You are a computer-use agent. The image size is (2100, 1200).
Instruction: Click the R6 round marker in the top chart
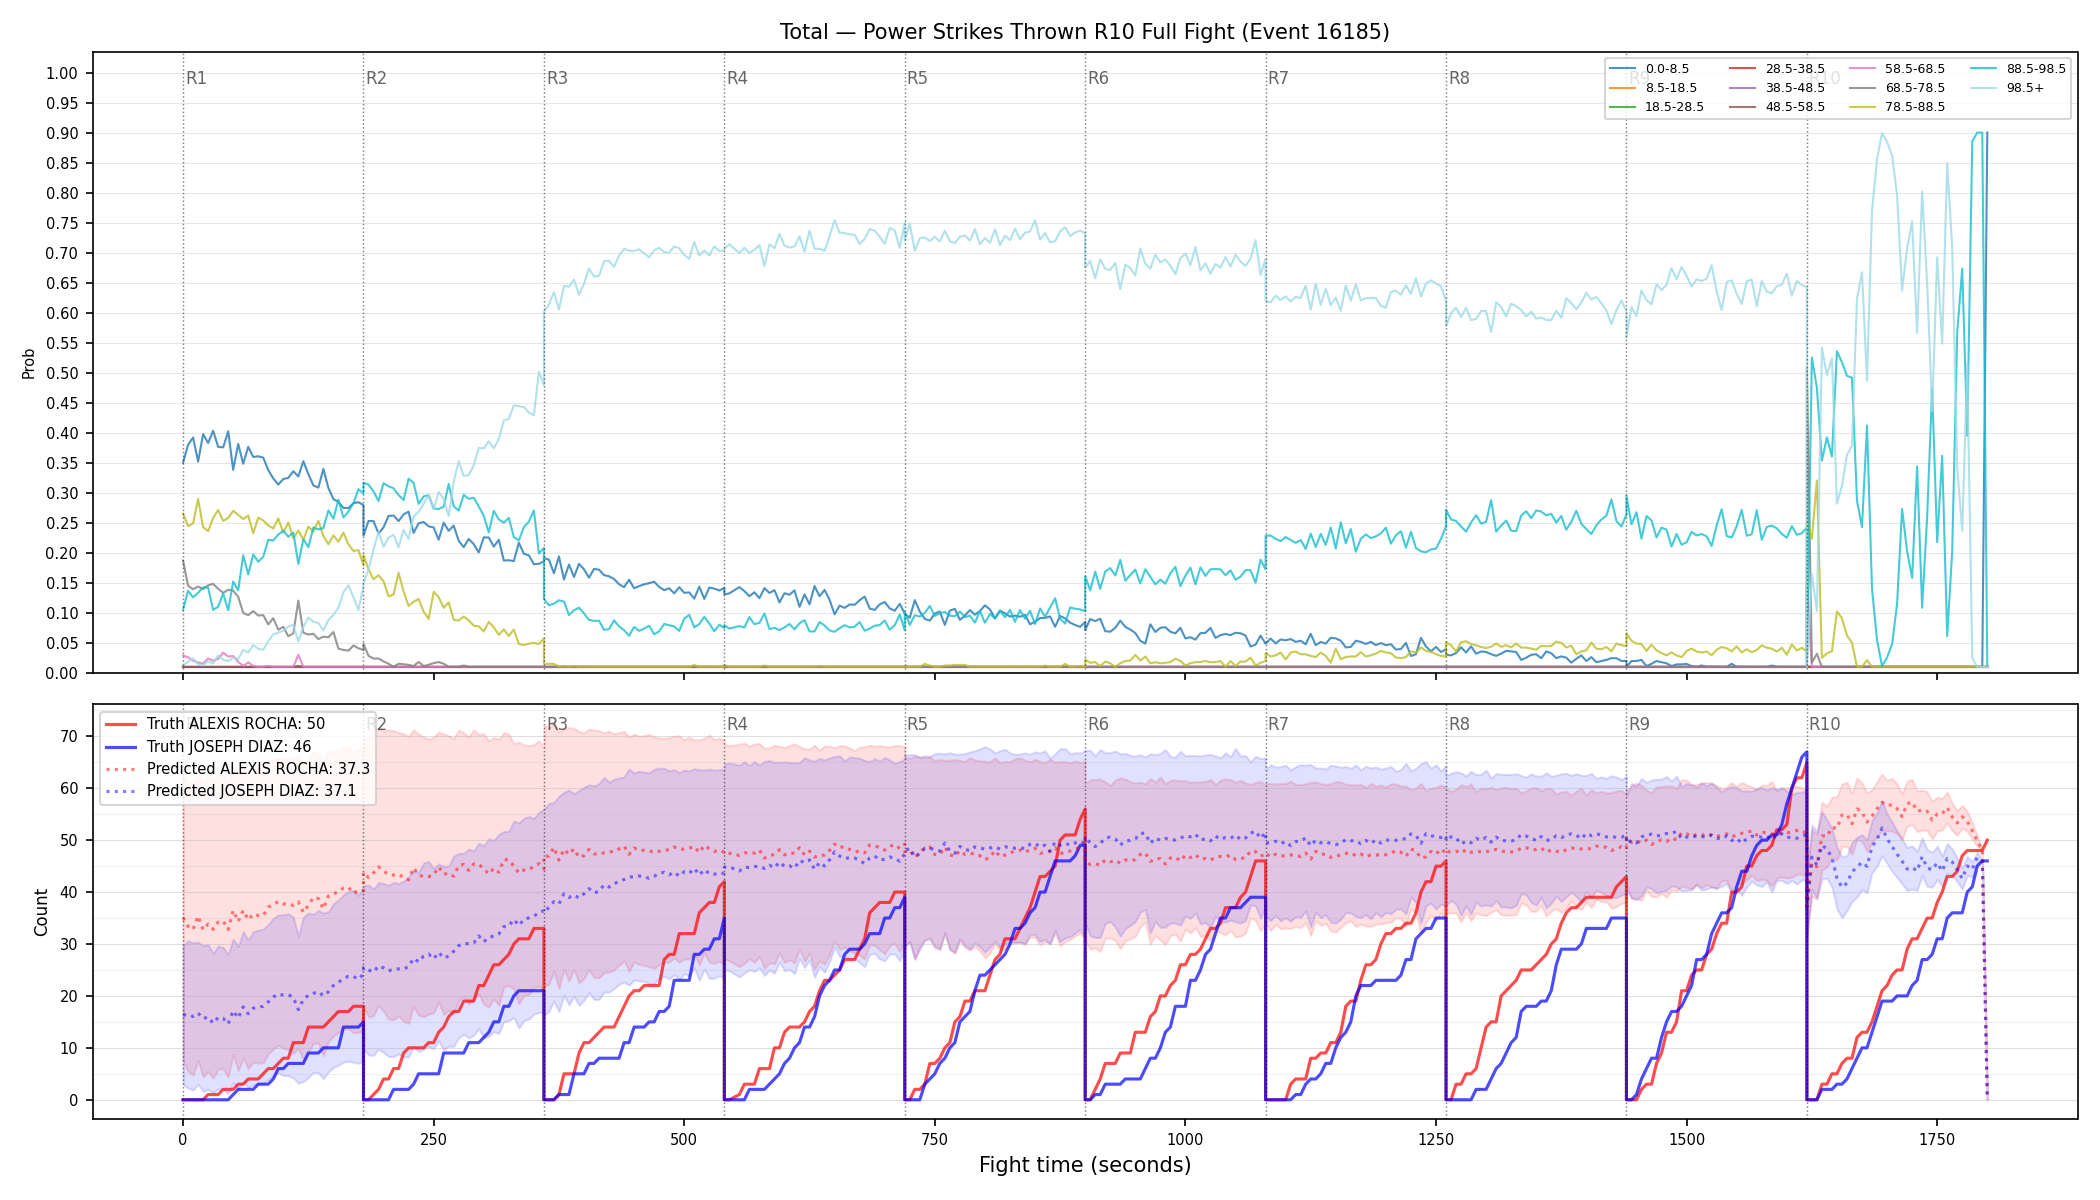point(1098,78)
